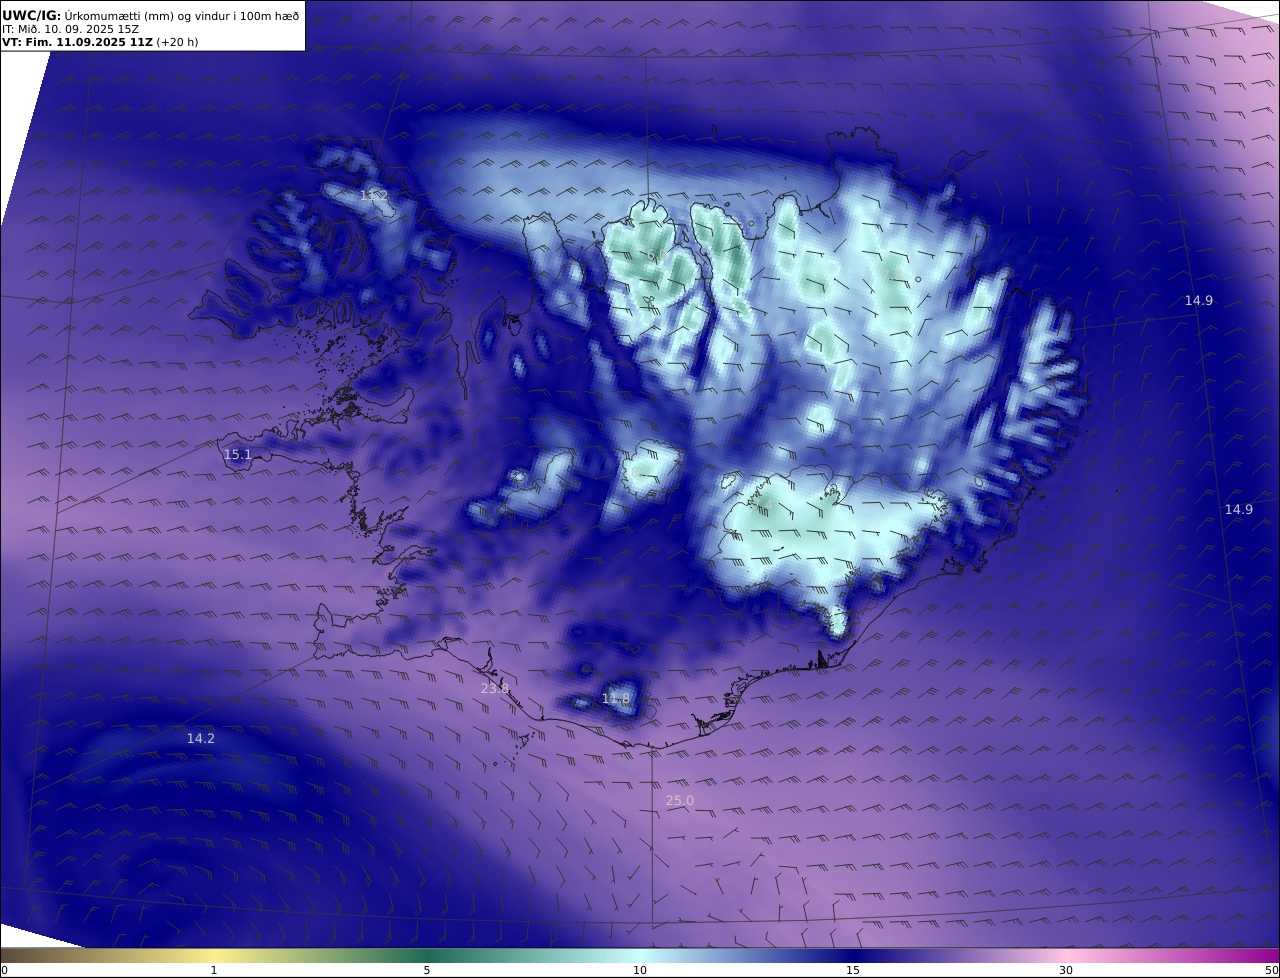Image resolution: width=1280 pixels, height=978 pixels.
Task: Click the 30 tick on the color scale
Action: [1066, 970]
